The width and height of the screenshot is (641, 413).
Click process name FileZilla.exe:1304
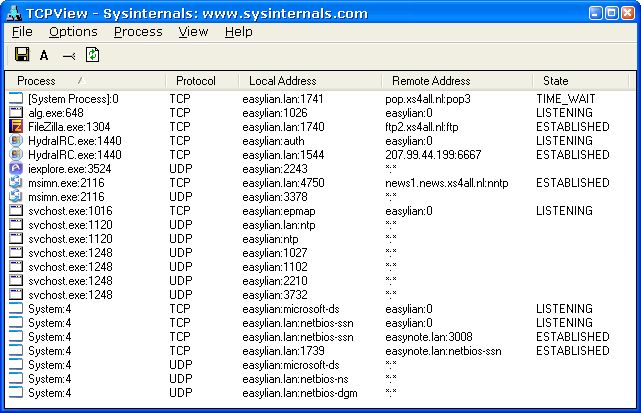69,127
